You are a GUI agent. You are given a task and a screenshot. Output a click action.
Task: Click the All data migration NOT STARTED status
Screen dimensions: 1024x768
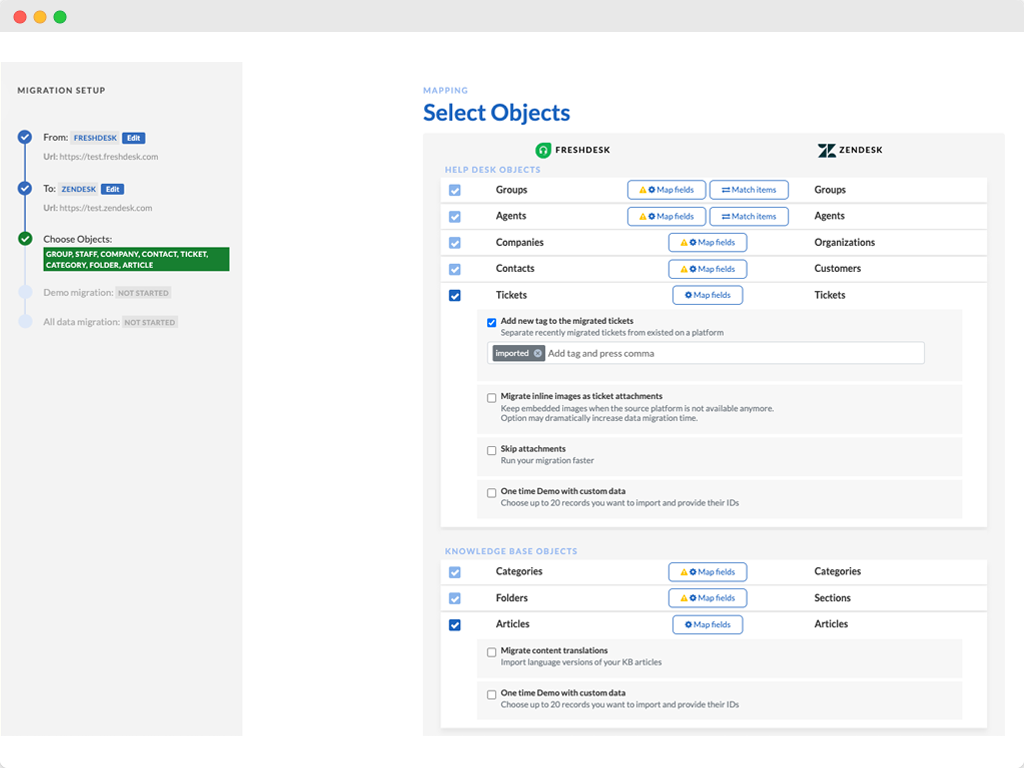(x=150, y=323)
